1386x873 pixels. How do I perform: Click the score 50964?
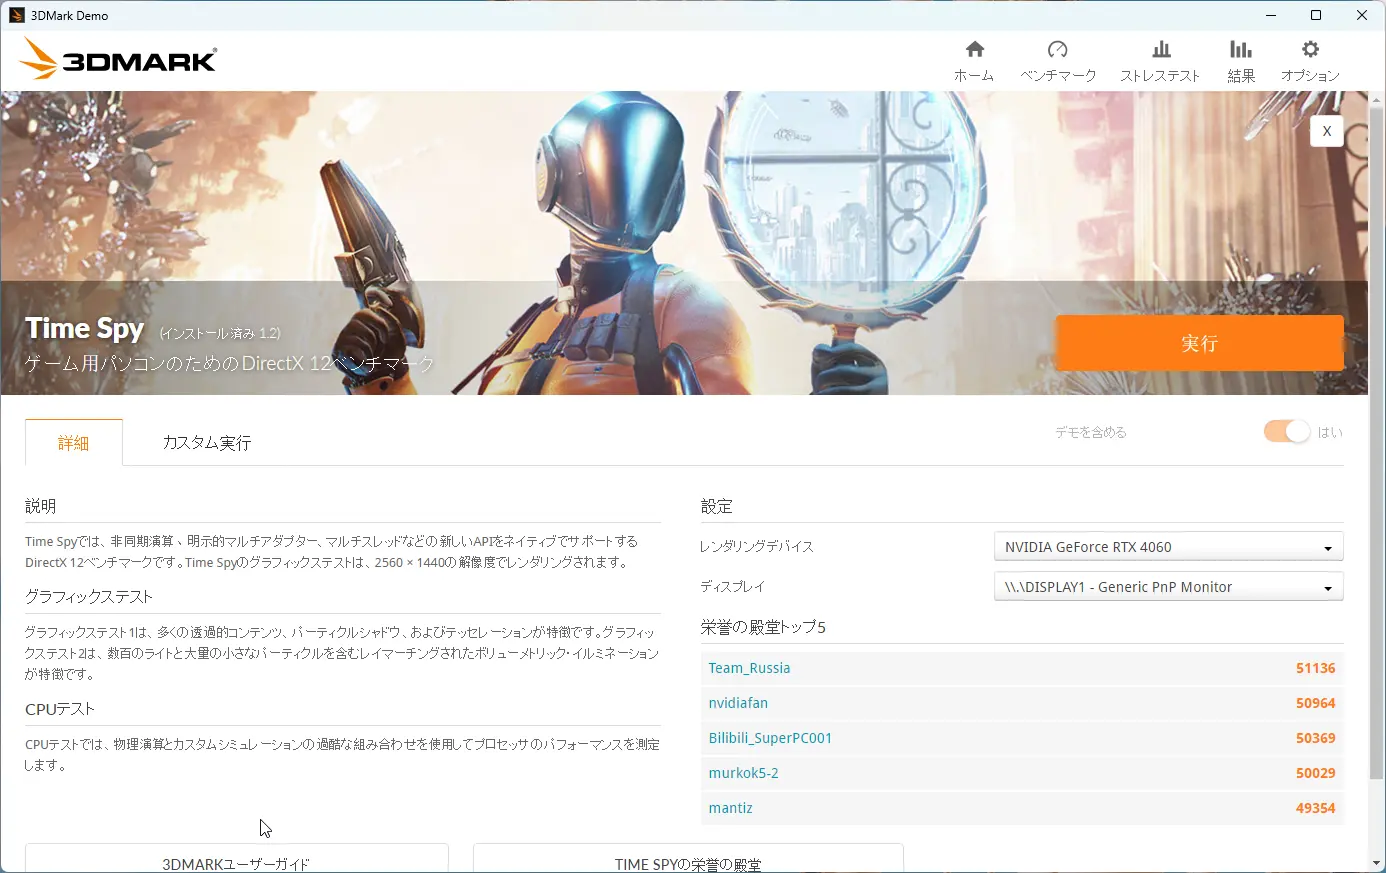point(1315,703)
